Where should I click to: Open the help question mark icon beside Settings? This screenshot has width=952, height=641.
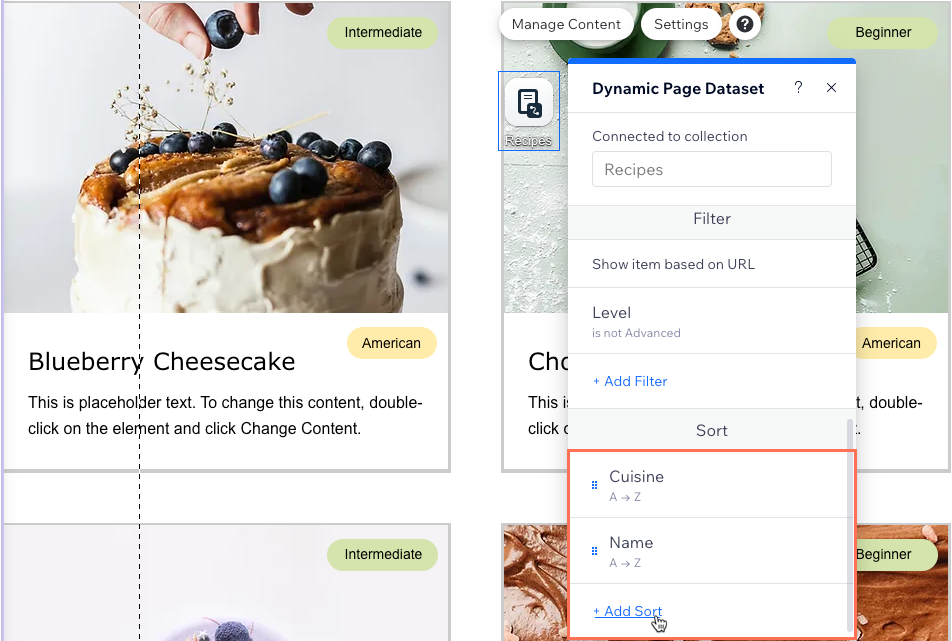coord(745,24)
